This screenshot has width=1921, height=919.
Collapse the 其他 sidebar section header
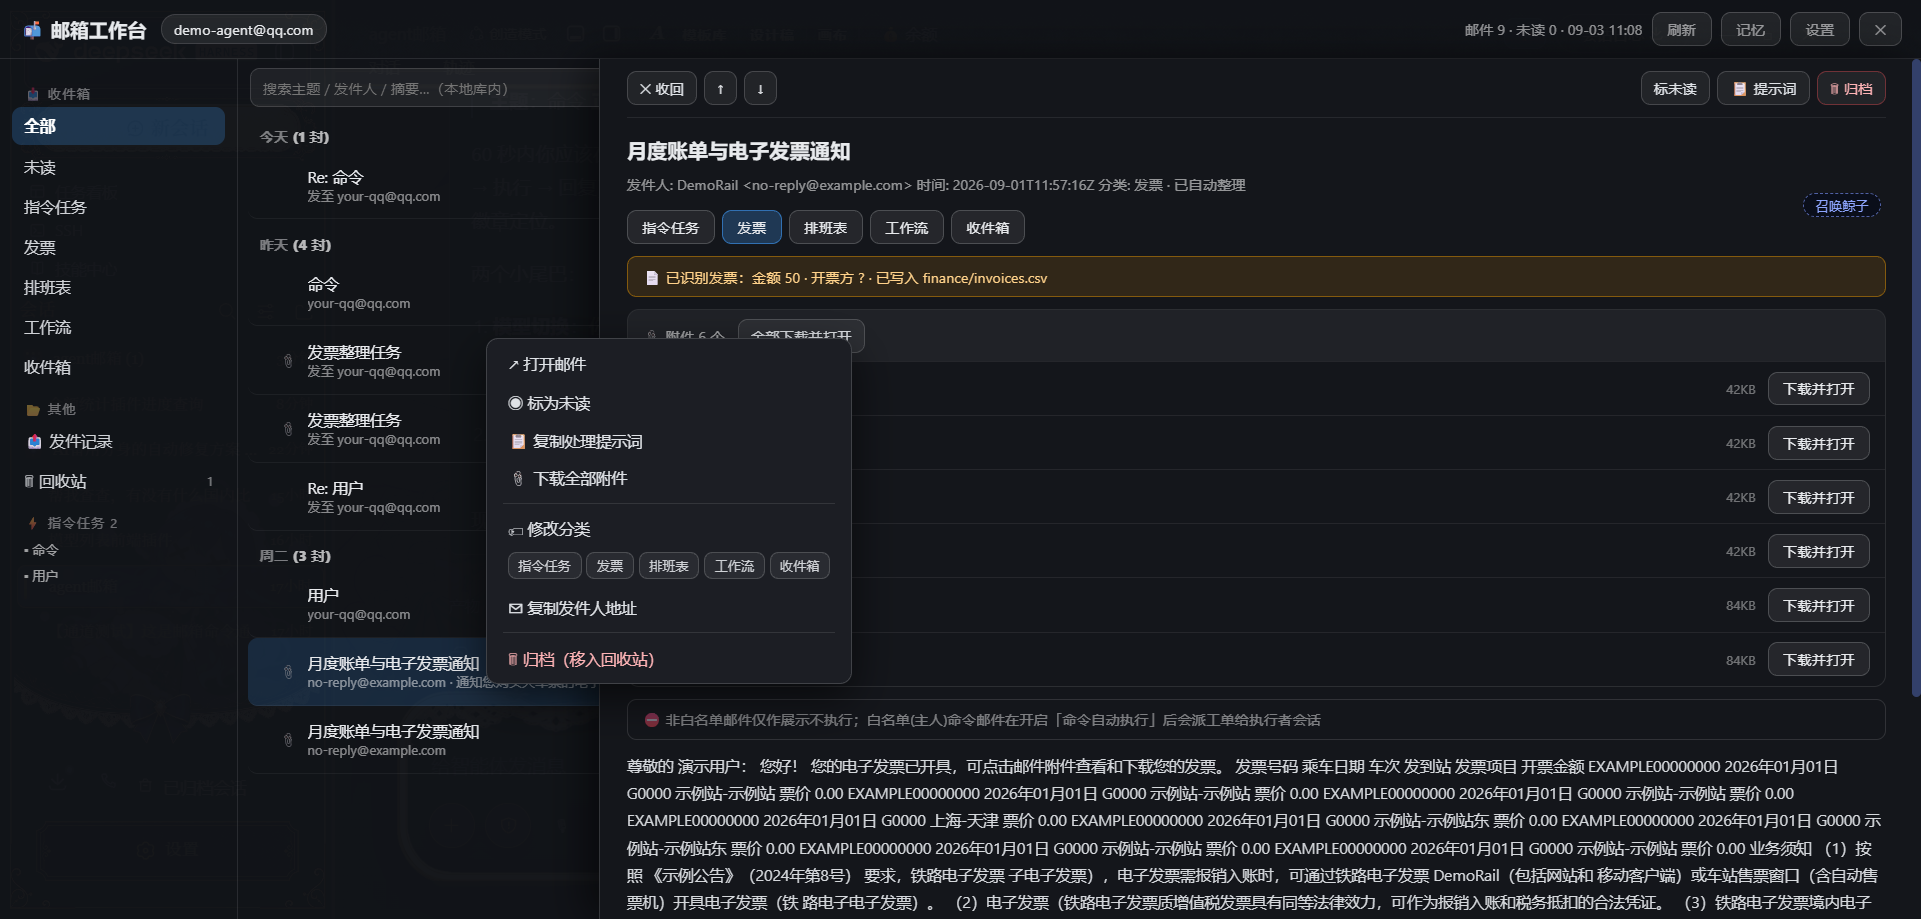point(50,409)
